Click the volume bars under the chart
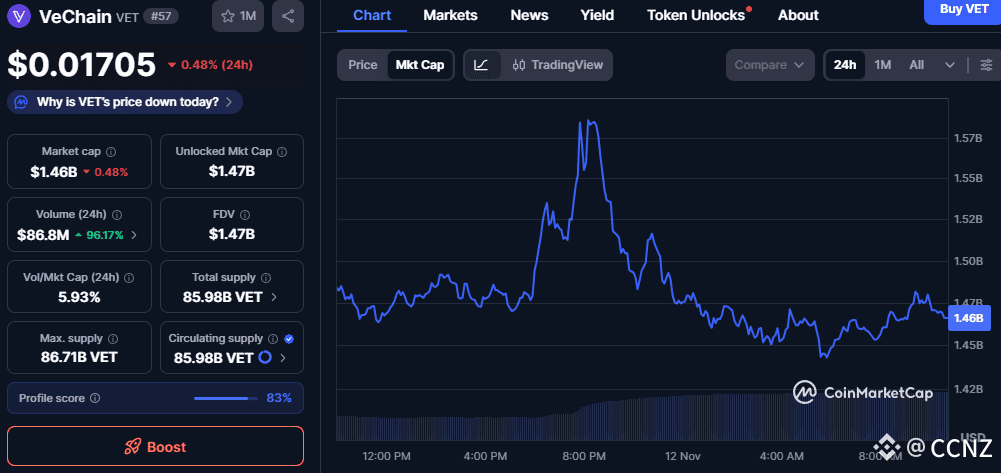This screenshot has width=1001, height=473. click(642, 418)
